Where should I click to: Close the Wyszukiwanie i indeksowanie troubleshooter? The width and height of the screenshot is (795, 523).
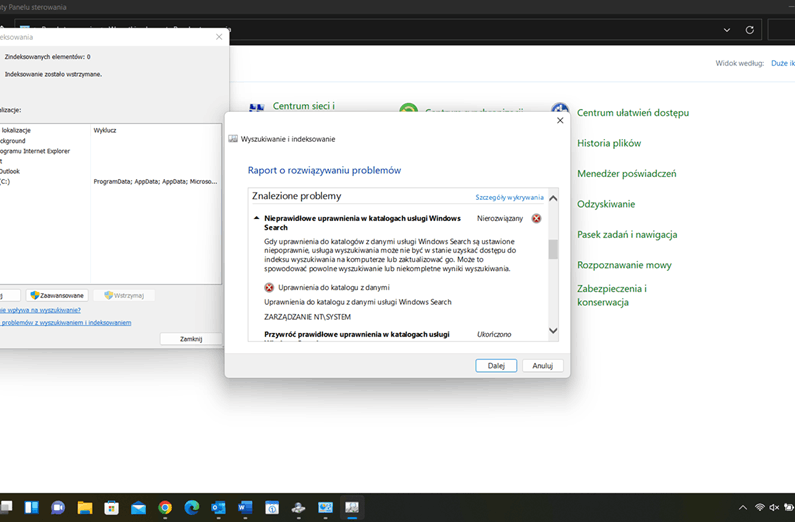(560, 121)
